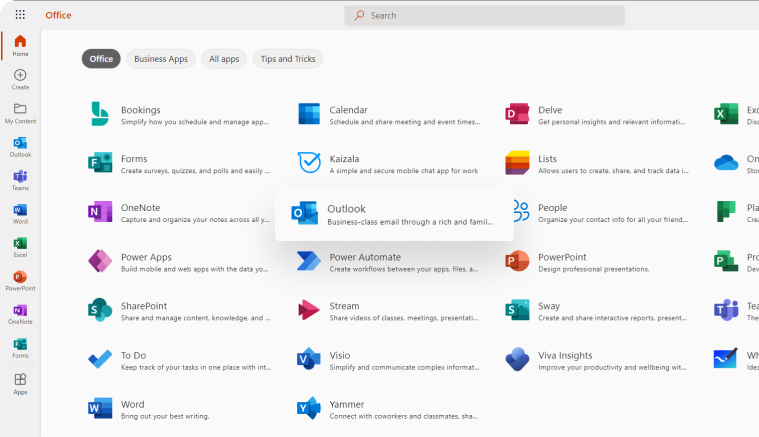Image resolution: width=759 pixels, height=437 pixels.
Task: Go to Home in the sidebar
Action: click(20, 46)
